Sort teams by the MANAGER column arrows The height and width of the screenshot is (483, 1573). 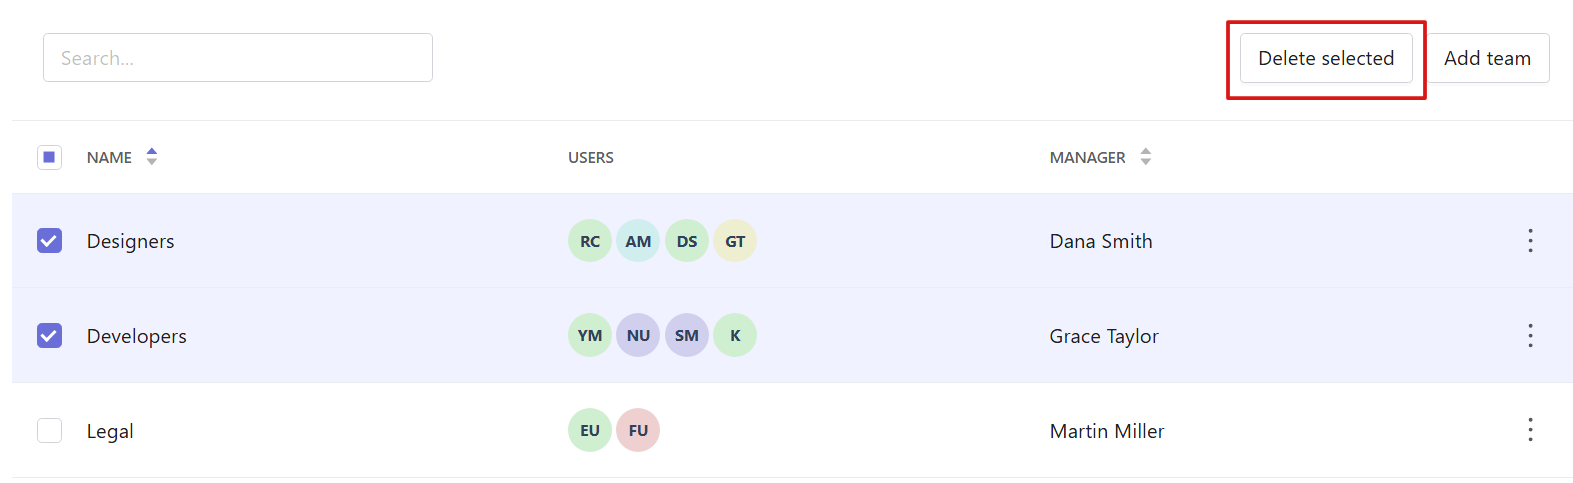coord(1146,156)
